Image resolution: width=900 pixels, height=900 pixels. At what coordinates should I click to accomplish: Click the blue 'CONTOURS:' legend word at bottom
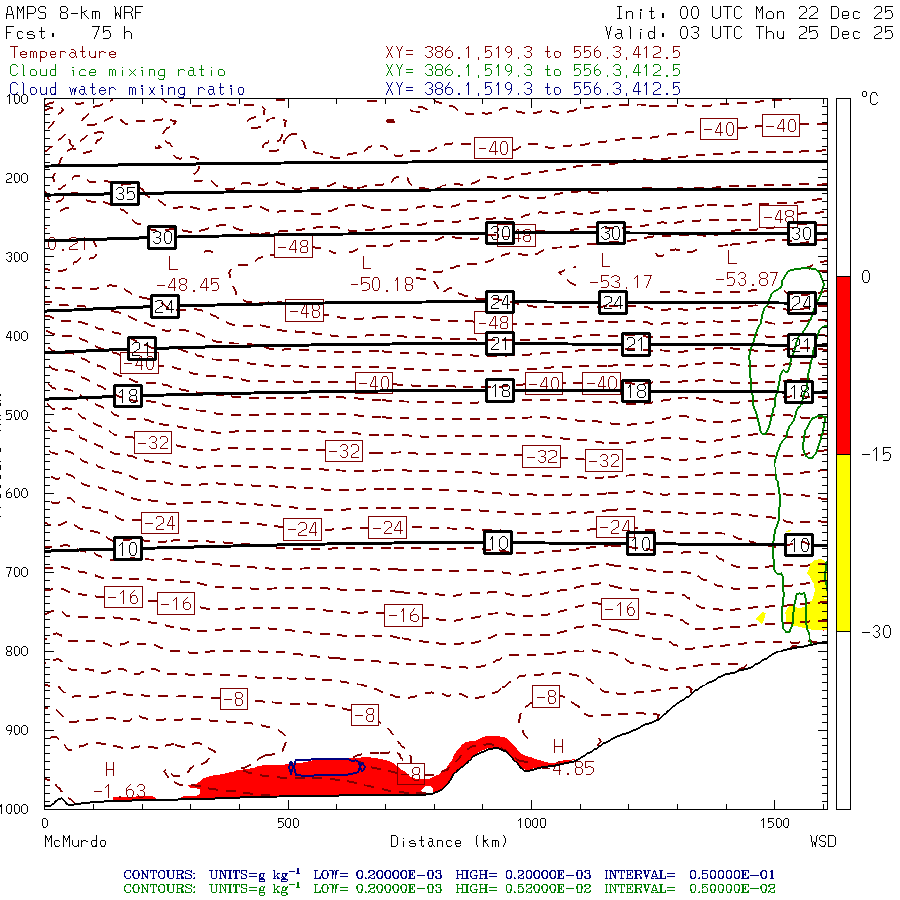click(x=159, y=875)
